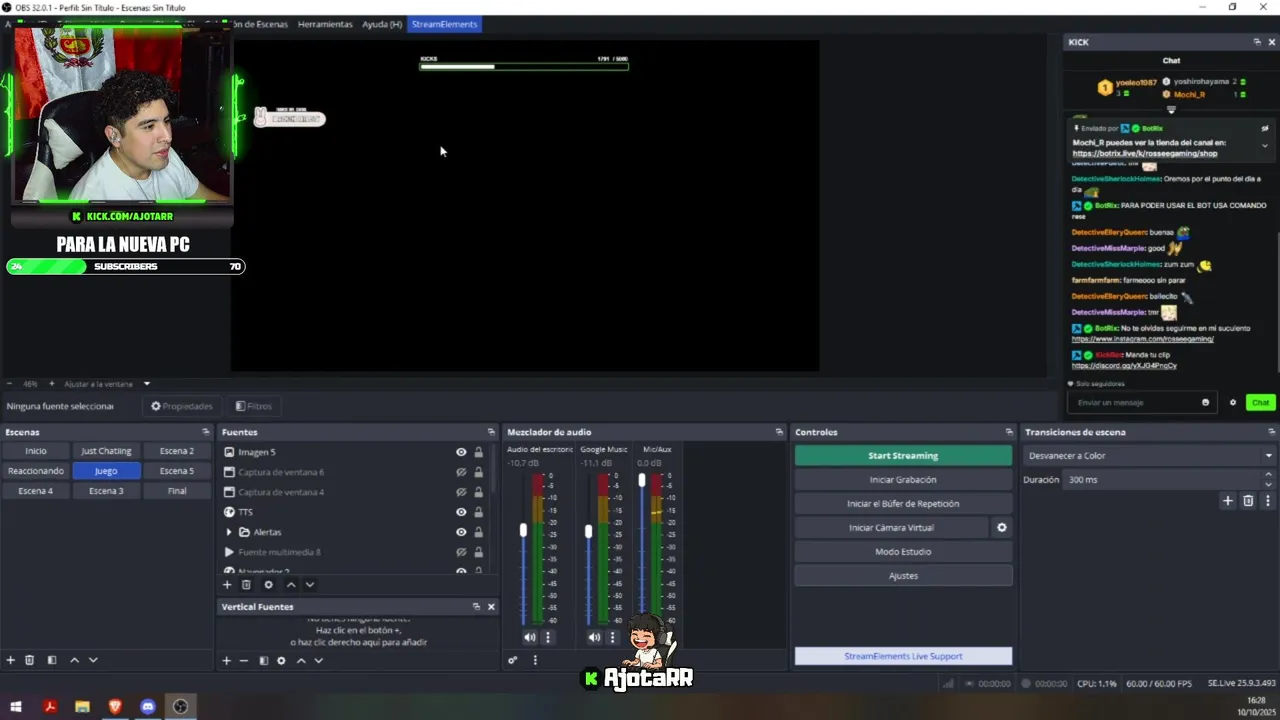Mute the Audio del escritorio speaker icon
Image resolution: width=1280 pixels, height=720 pixels.
[x=530, y=637]
